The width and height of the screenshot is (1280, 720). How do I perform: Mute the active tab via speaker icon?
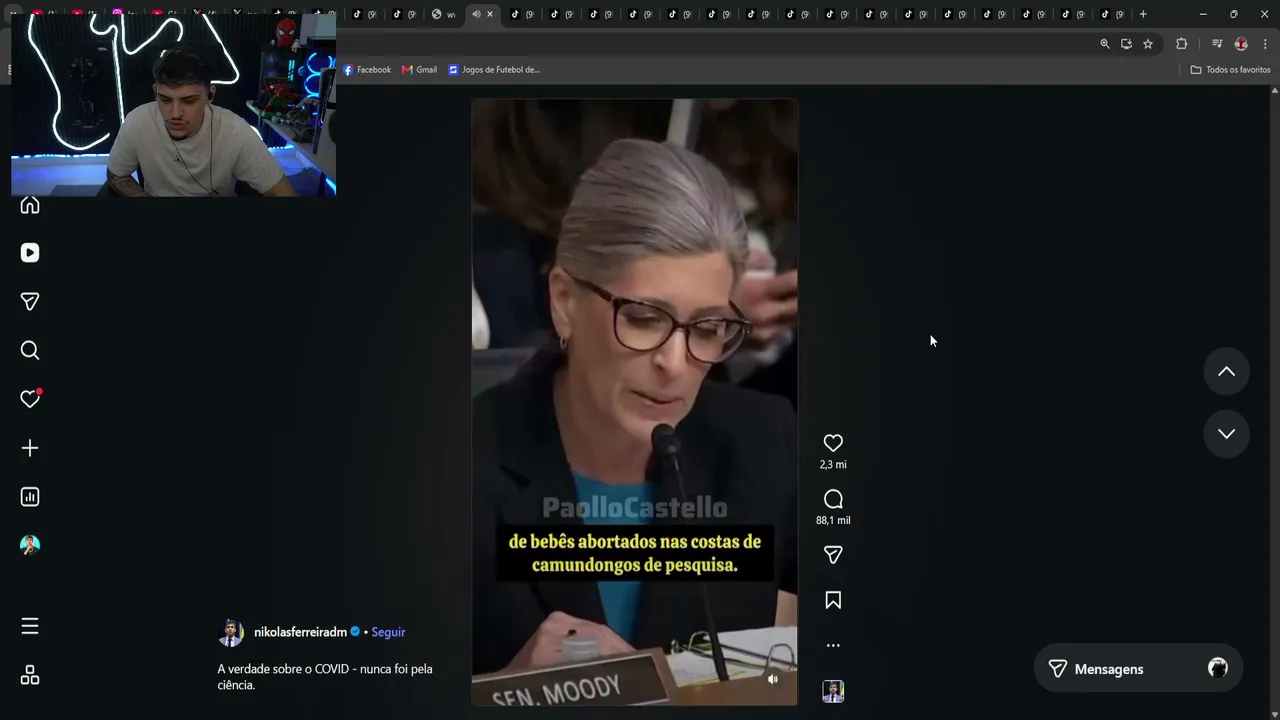[476, 14]
